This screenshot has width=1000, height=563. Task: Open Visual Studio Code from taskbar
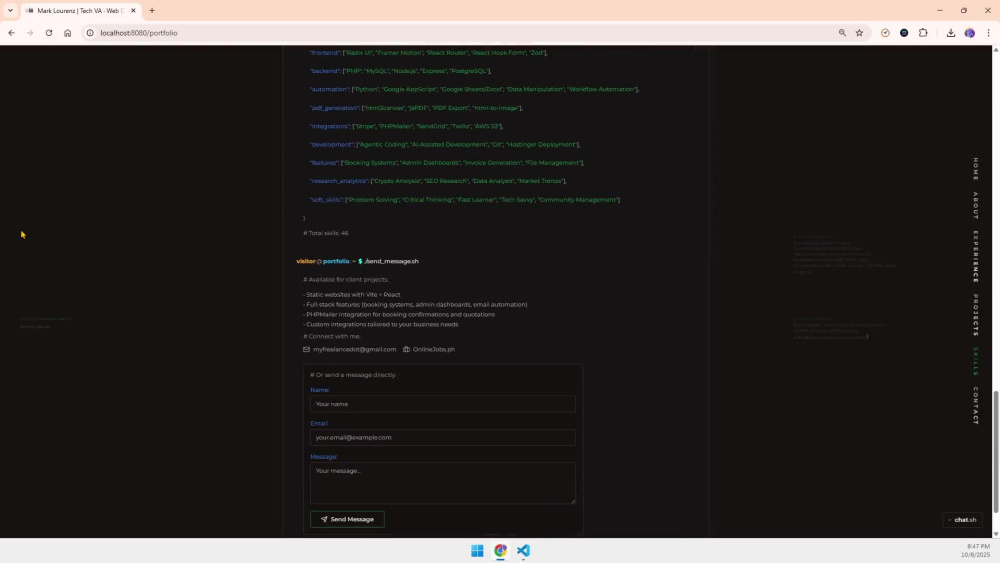523,551
